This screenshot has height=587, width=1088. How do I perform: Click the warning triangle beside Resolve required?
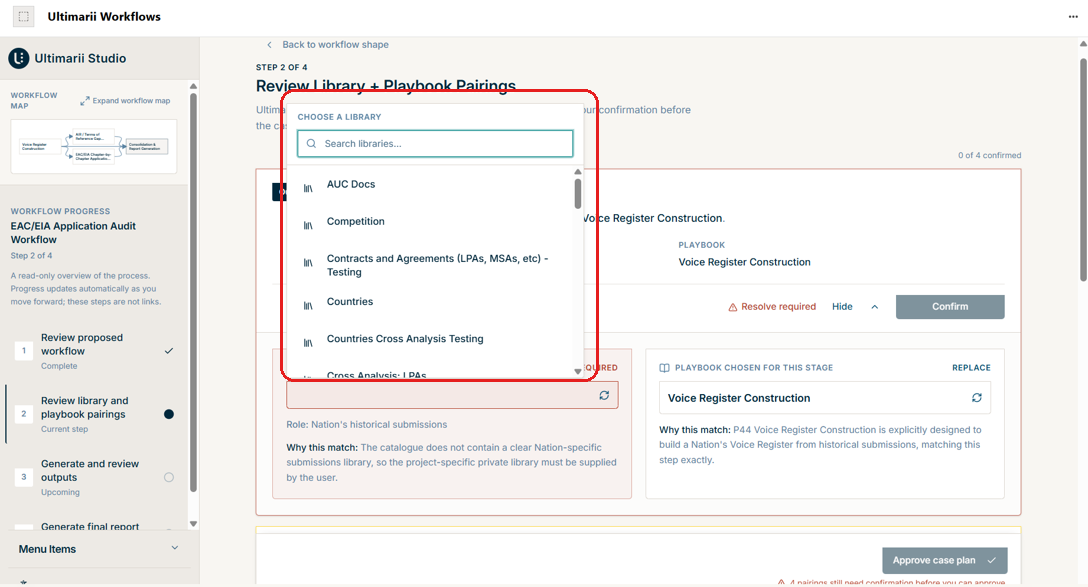733,307
